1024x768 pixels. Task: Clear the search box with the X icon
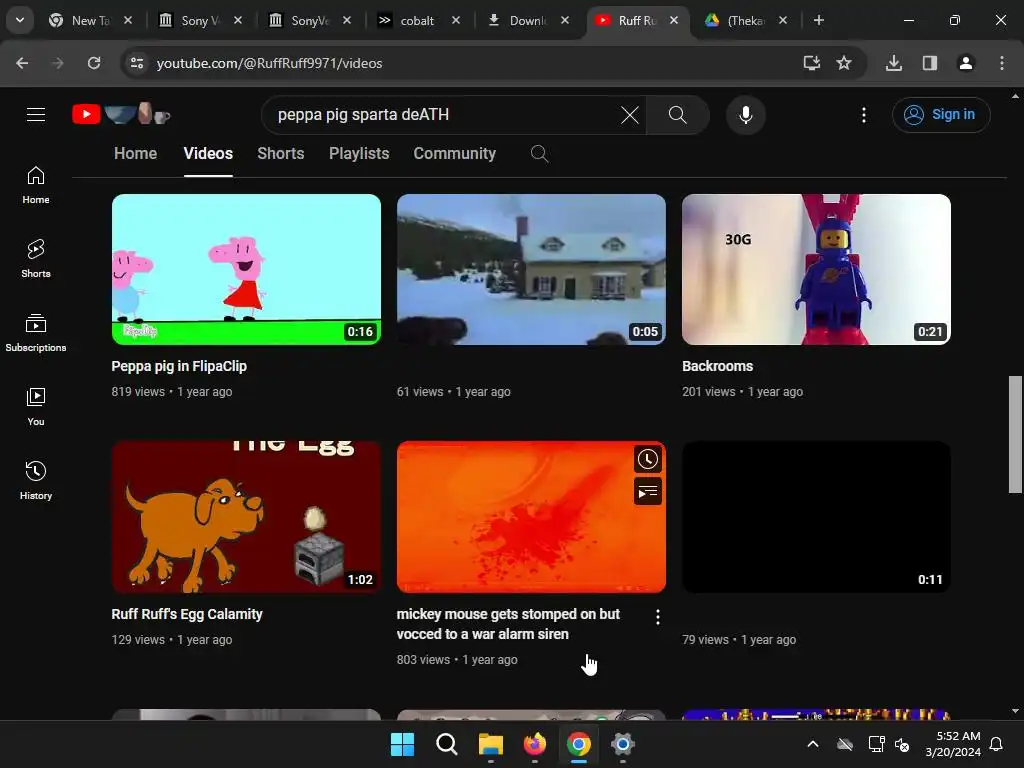630,115
